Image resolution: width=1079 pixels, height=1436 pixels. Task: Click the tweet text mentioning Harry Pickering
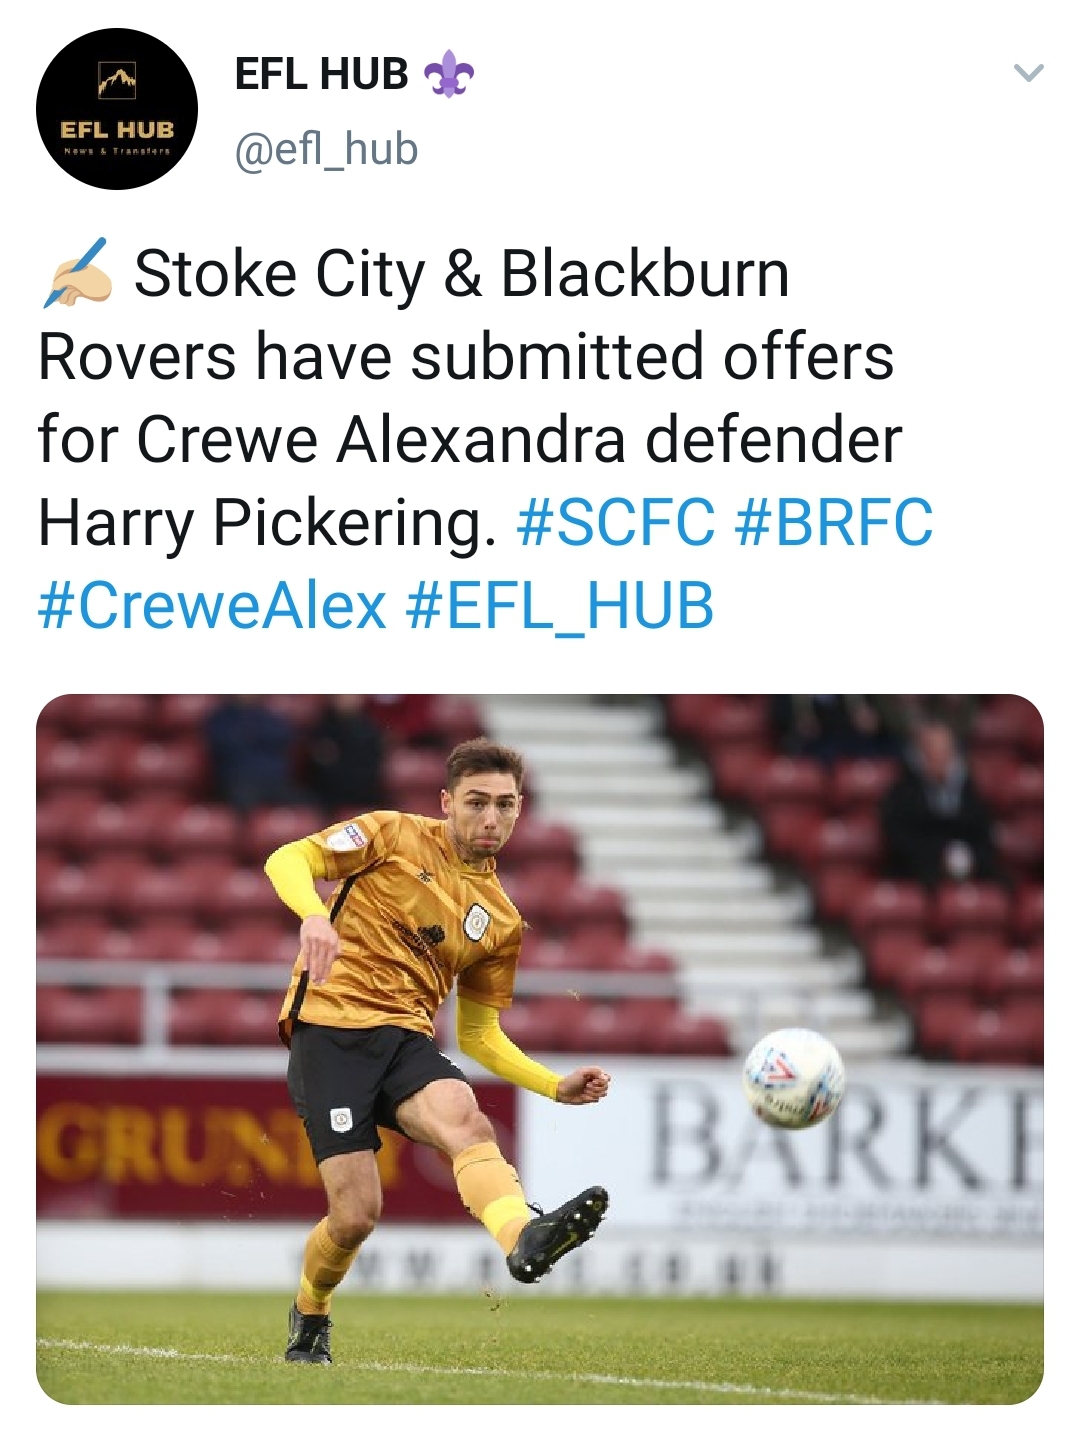click(x=485, y=439)
